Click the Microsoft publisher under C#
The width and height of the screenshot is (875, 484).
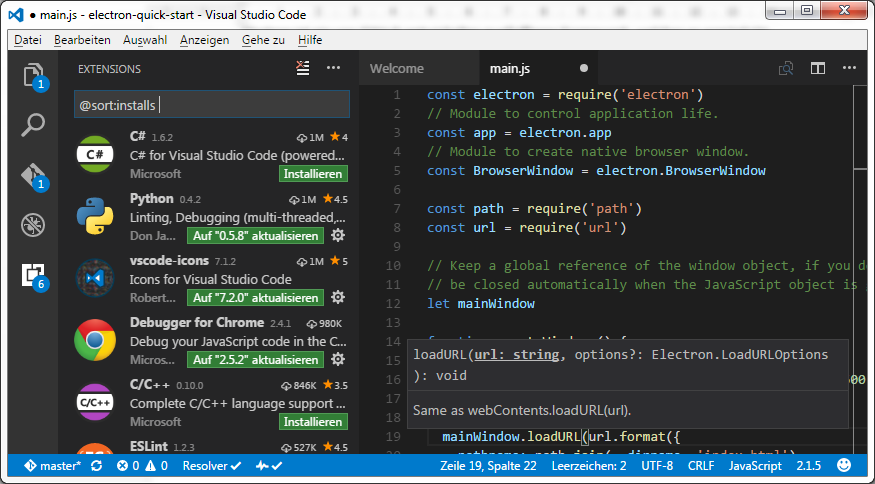[x=155, y=174]
